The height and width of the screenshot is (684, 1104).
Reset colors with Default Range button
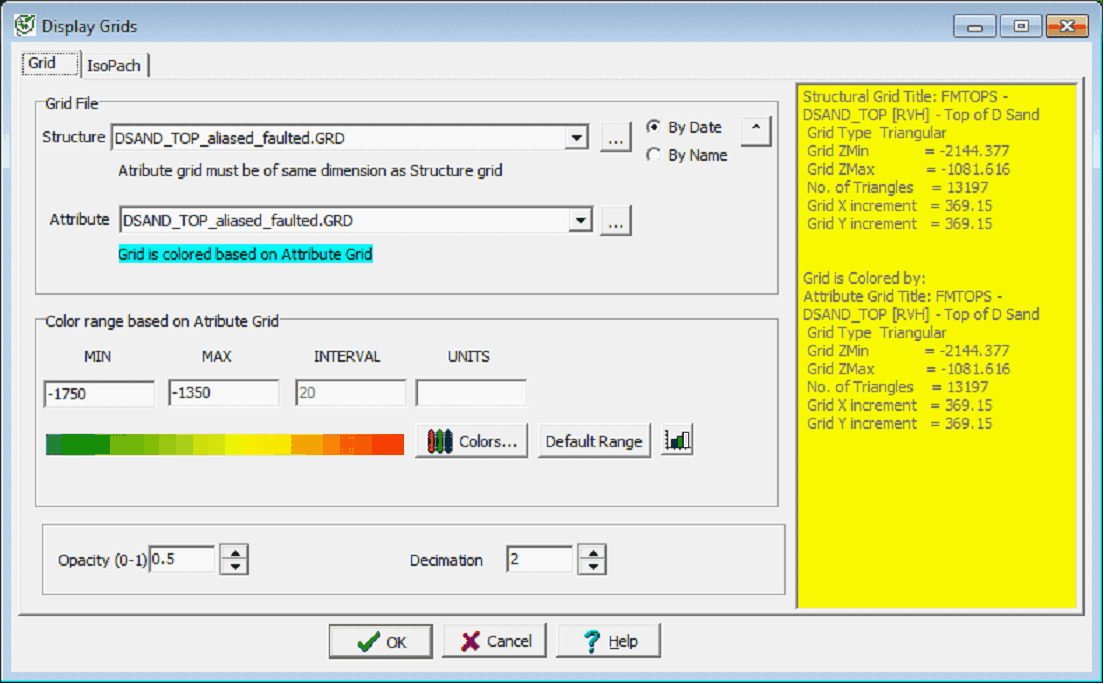point(593,441)
